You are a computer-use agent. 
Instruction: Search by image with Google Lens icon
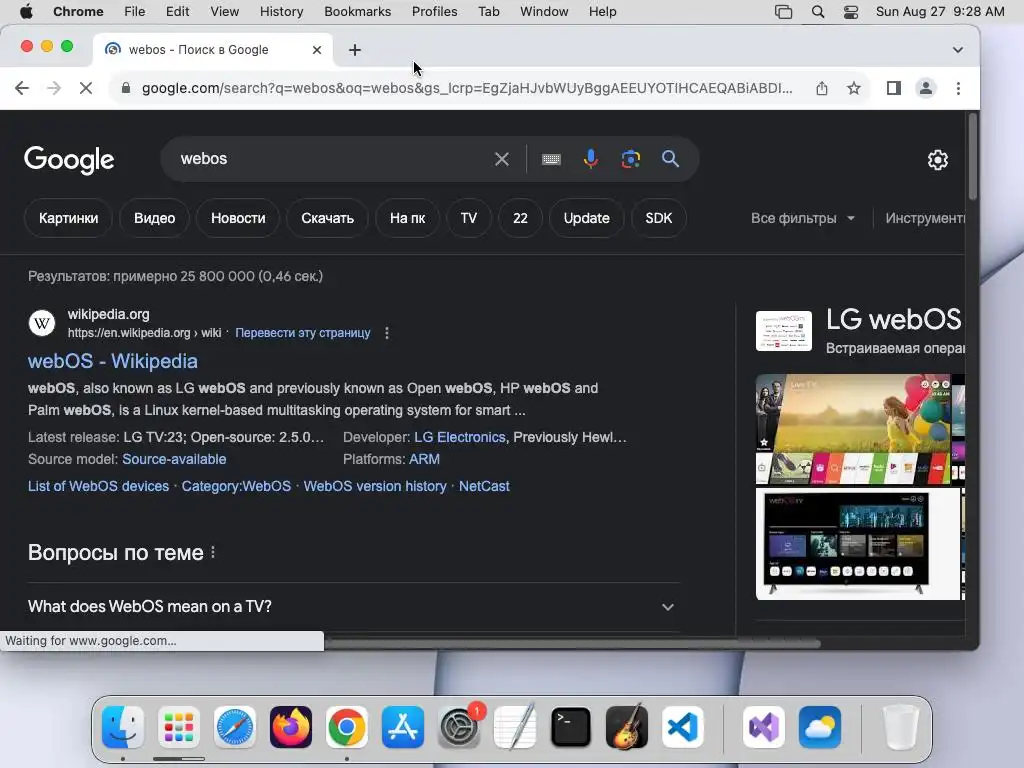pos(630,159)
